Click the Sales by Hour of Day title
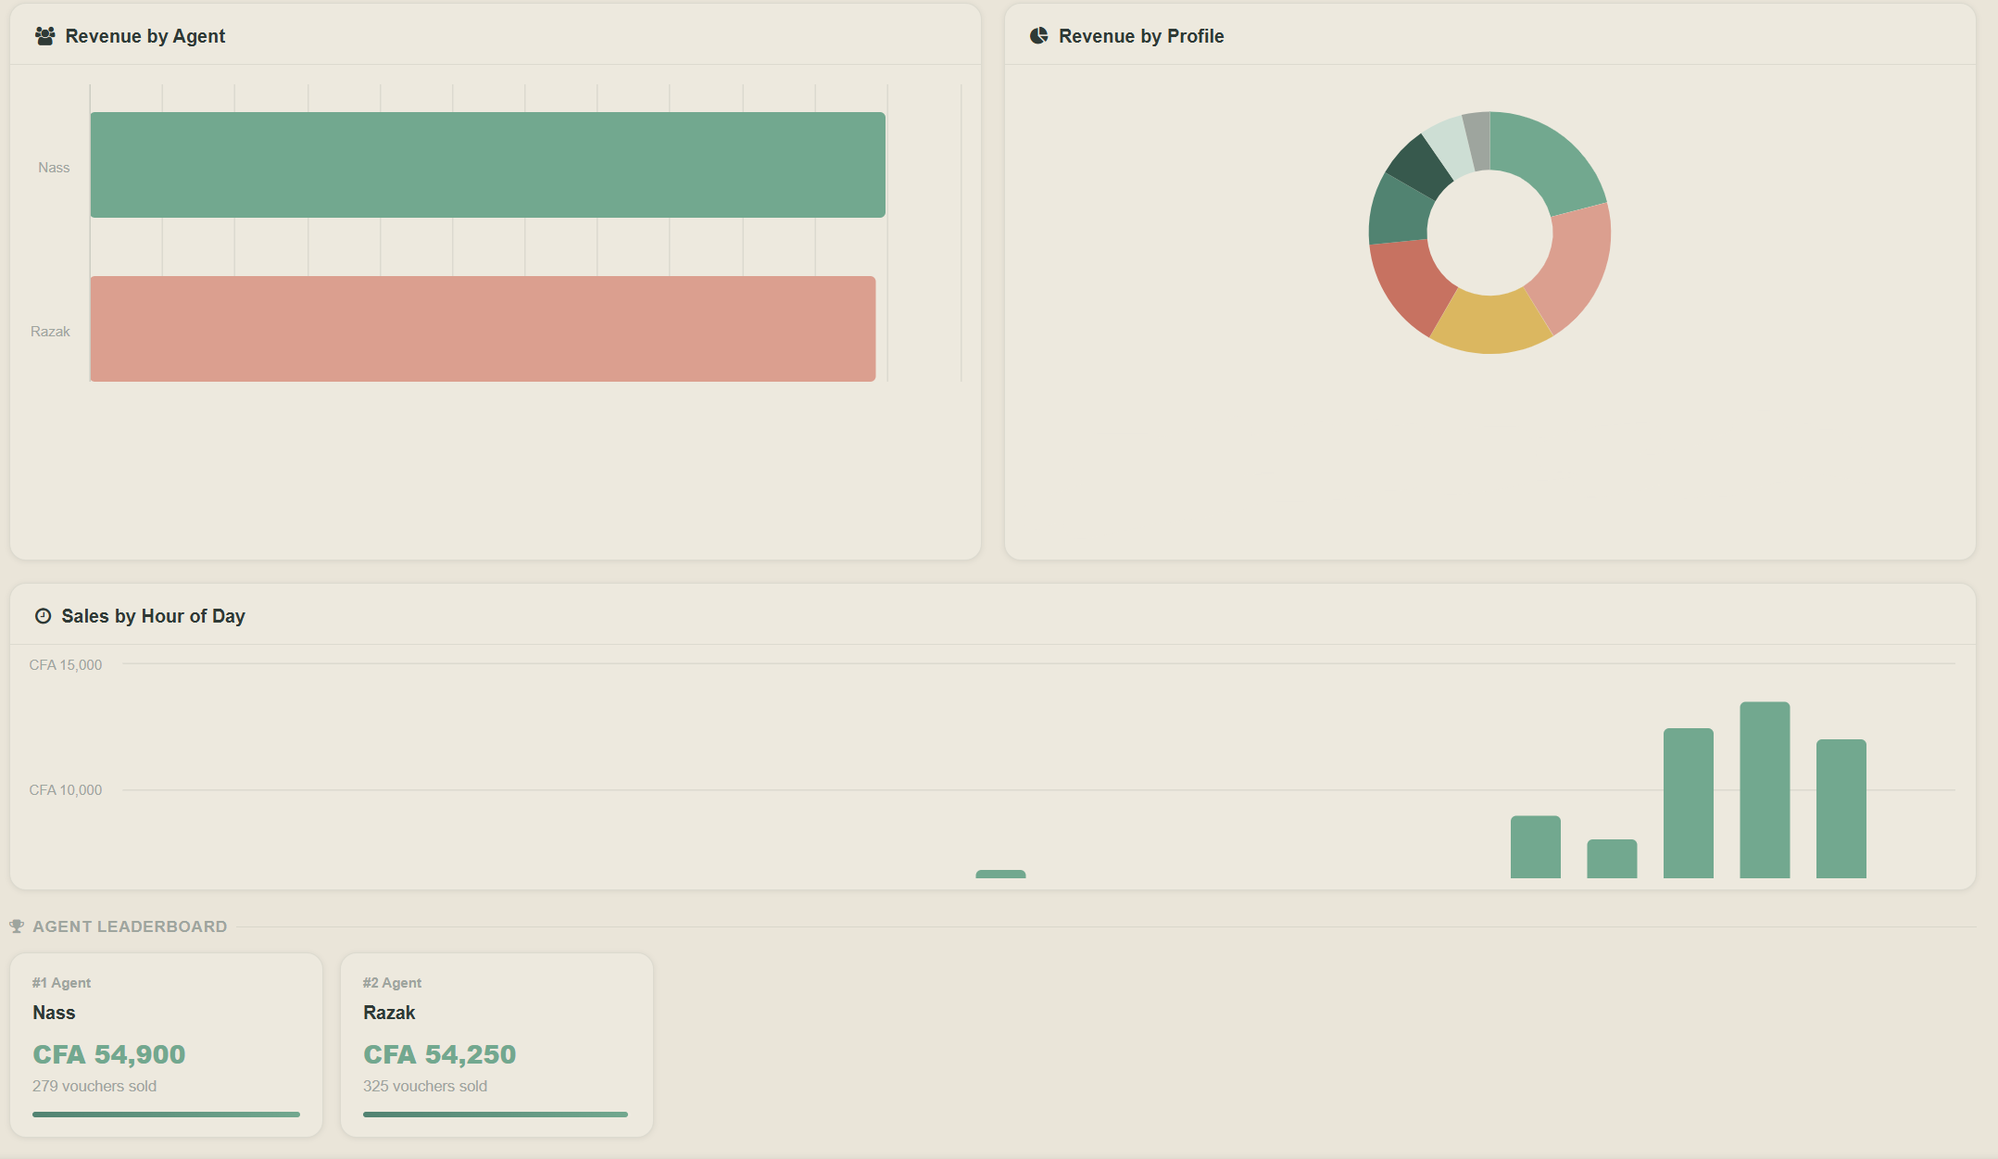The height and width of the screenshot is (1159, 1998). pos(153,616)
